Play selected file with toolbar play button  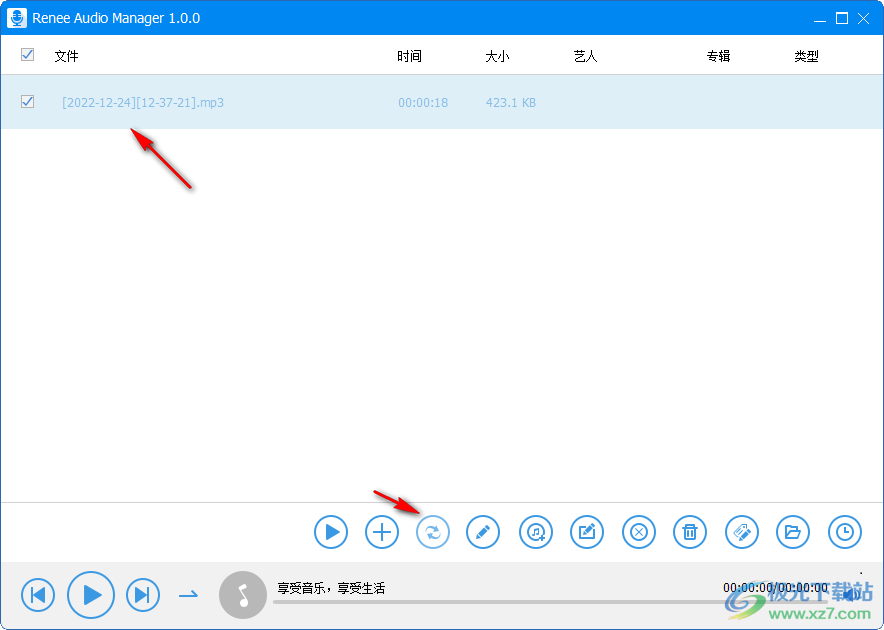pyautogui.click(x=330, y=532)
